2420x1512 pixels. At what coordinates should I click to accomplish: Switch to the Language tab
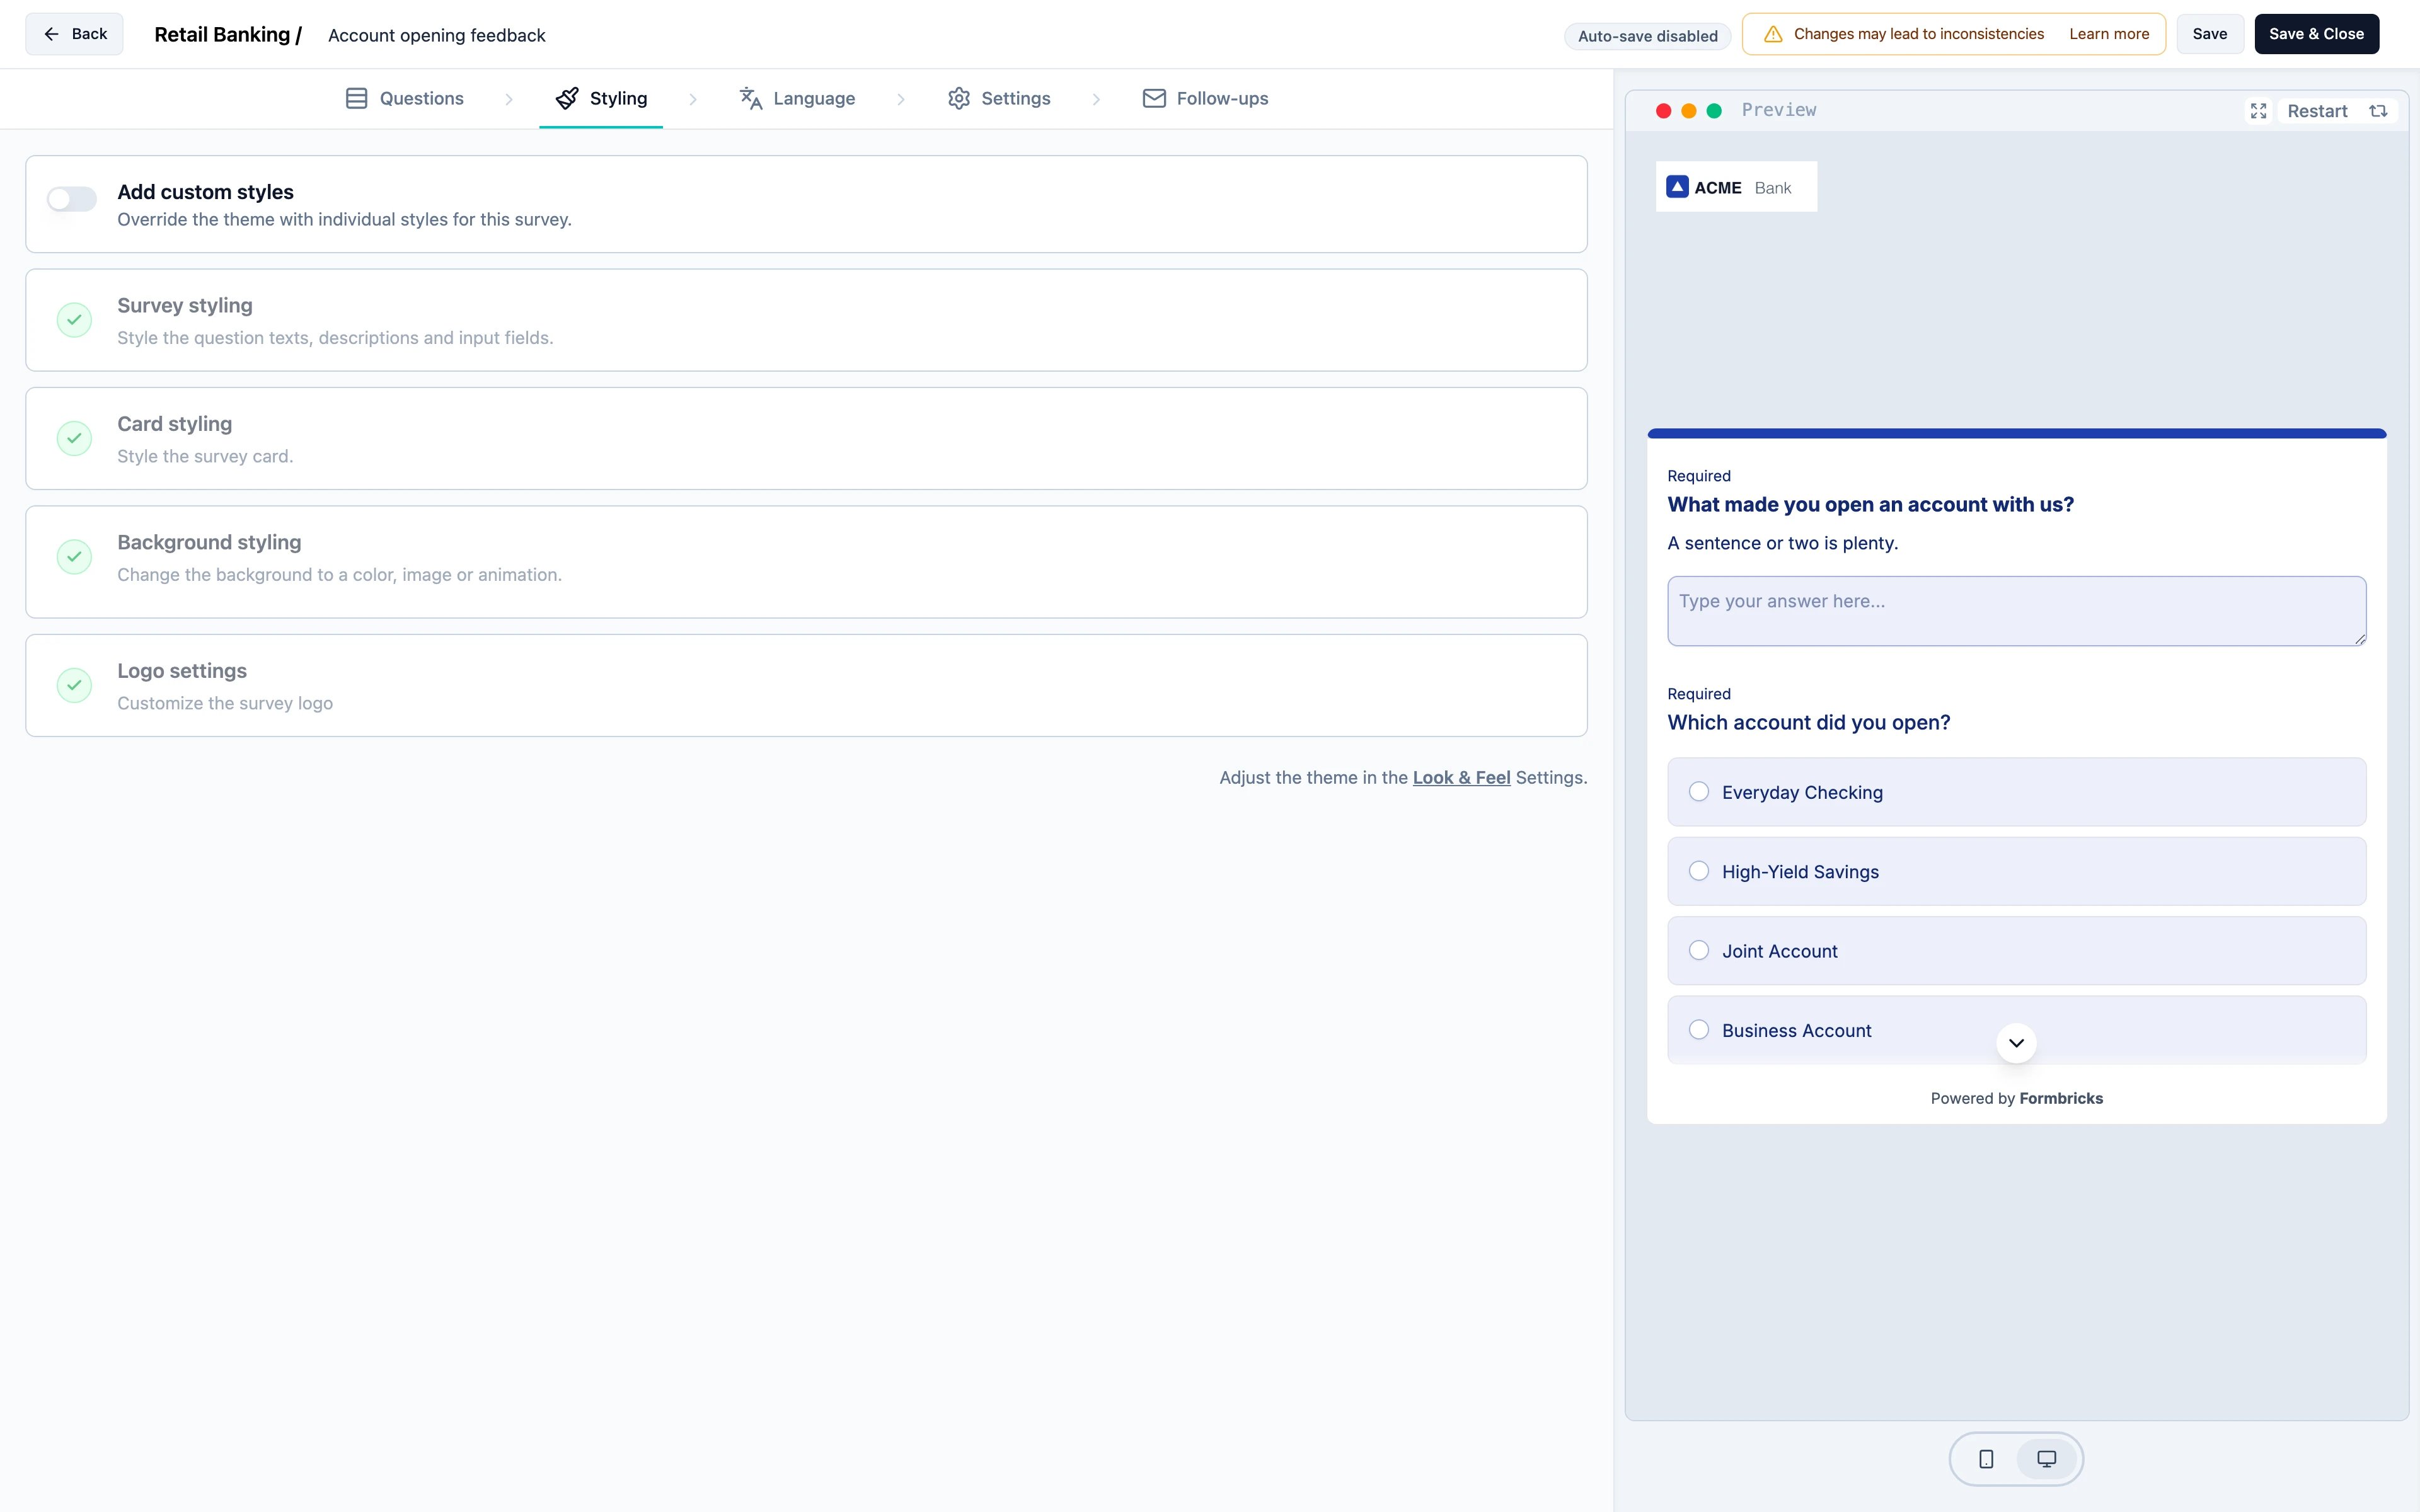pyautogui.click(x=797, y=98)
